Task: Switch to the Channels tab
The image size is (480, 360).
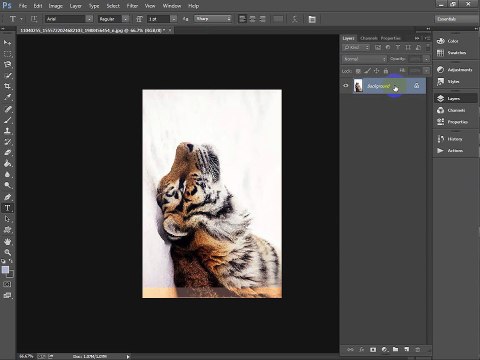Action: [369, 38]
